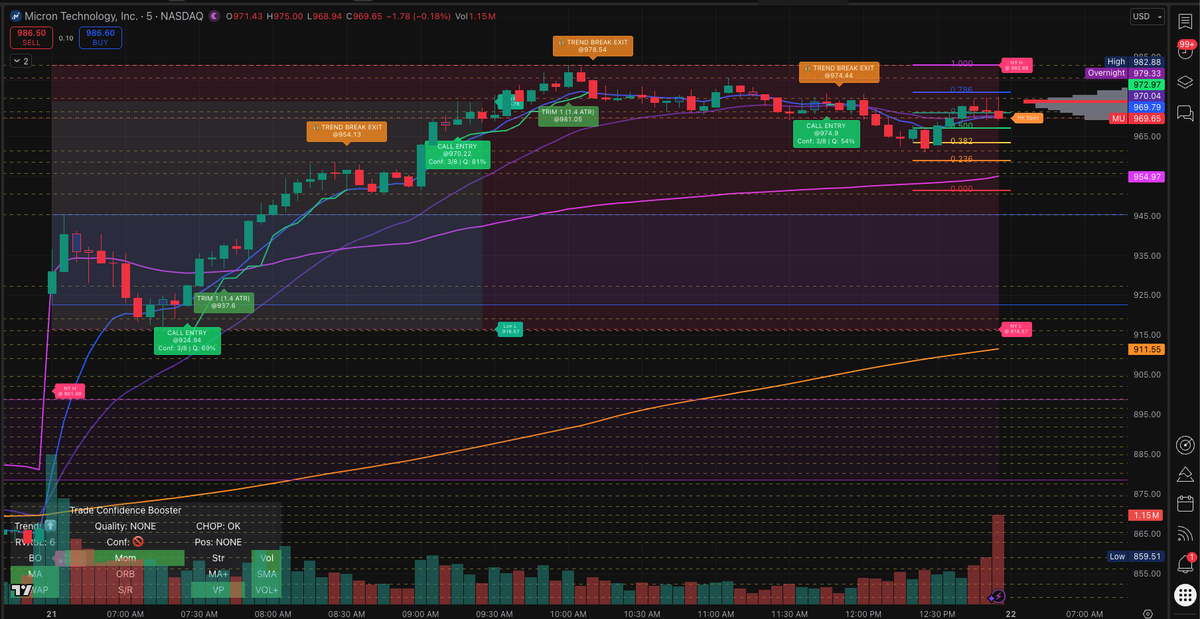Click the pink NY H @982.88 label
This screenshot has width=1200, height=619.
click(1016, 66)
